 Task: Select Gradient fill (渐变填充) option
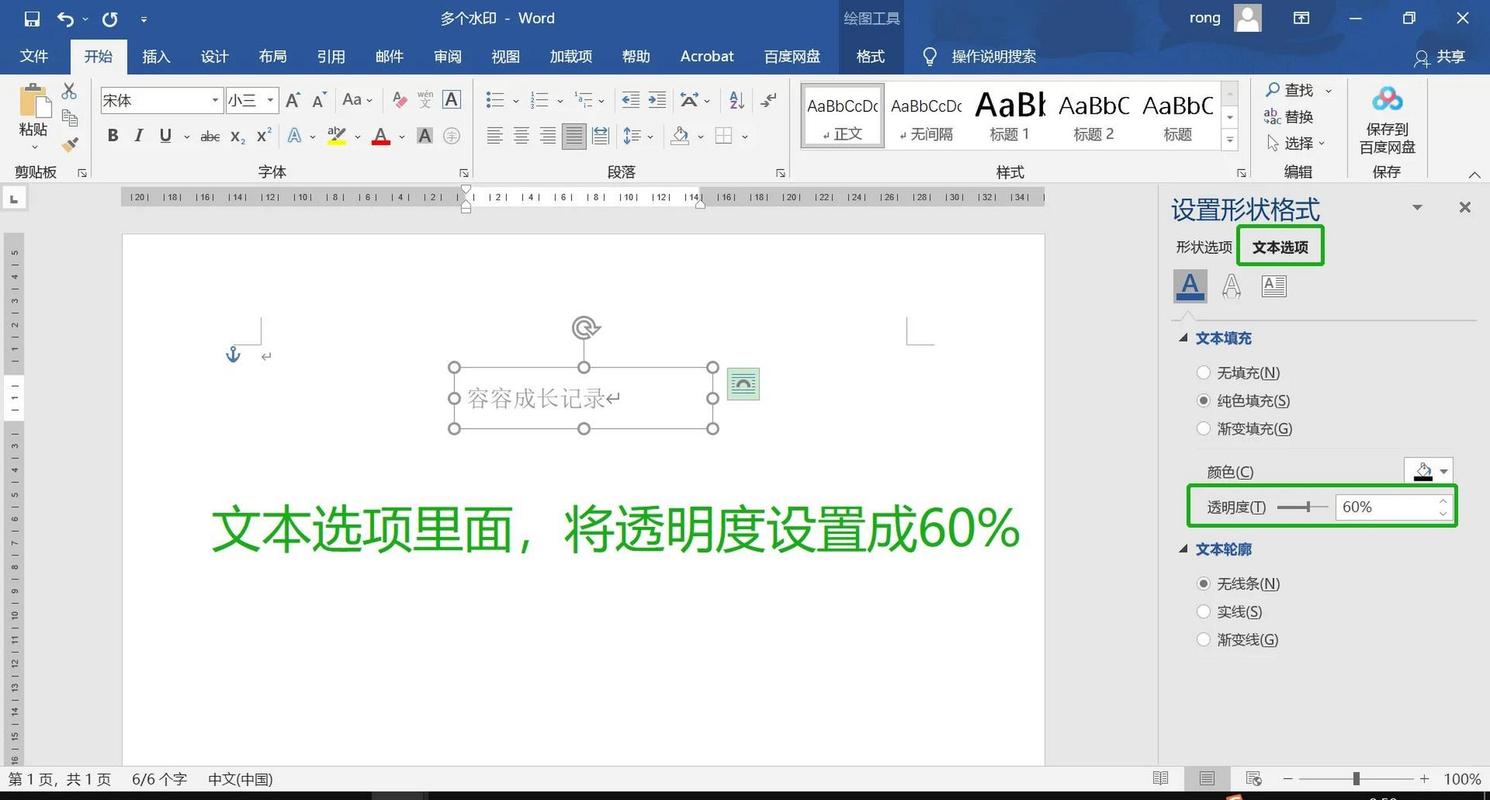pos(1204,429)
